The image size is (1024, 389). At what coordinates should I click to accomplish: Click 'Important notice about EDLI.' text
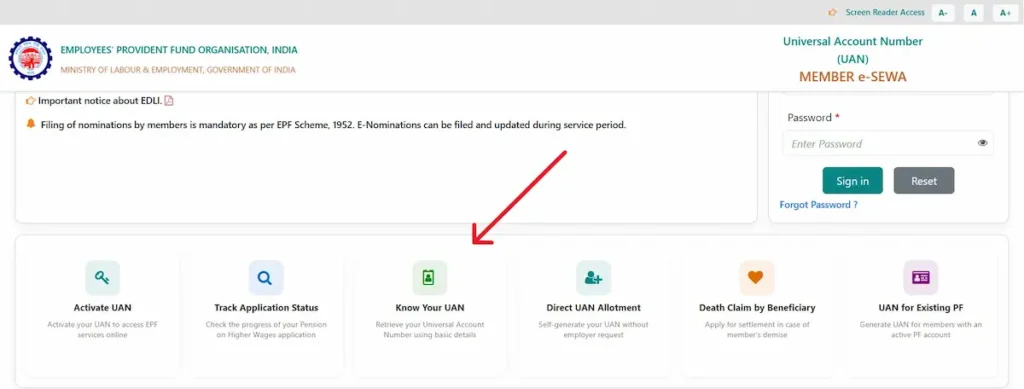click(100, 101)
